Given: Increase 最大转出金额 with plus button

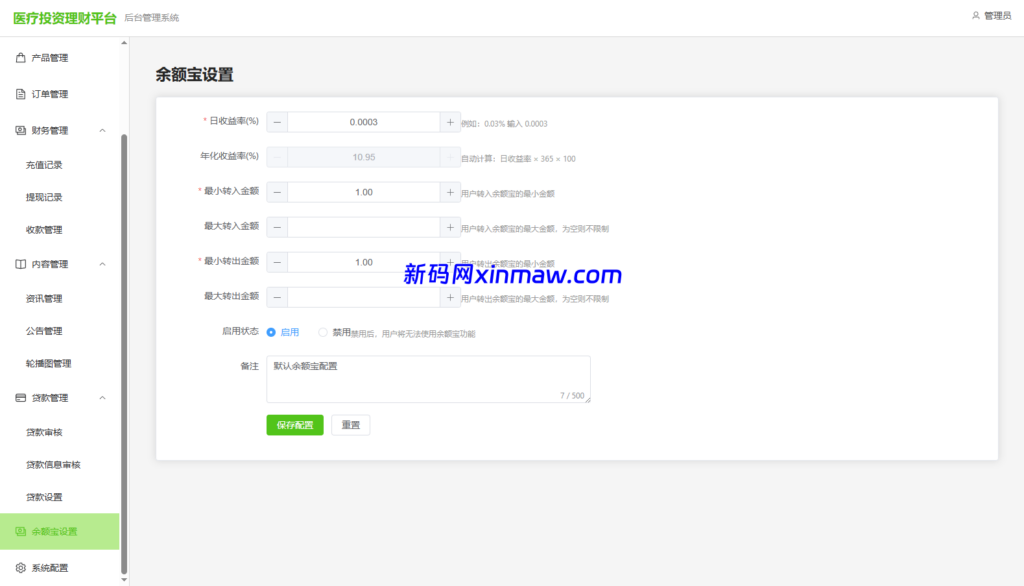Looking at the screenshot, I should pyautogui.click(x=450, y=297).
